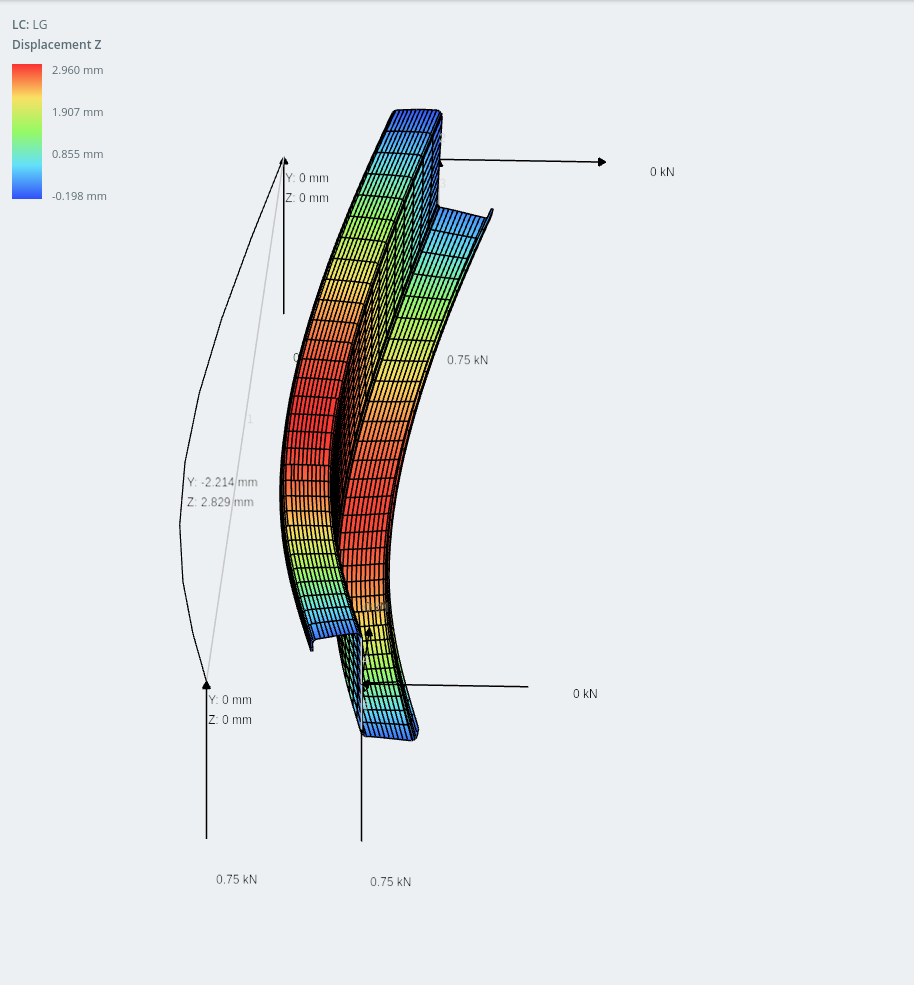Click the upper node Y: 0 mm label
This screenshot has height=985, width=914.
[307, 178]
